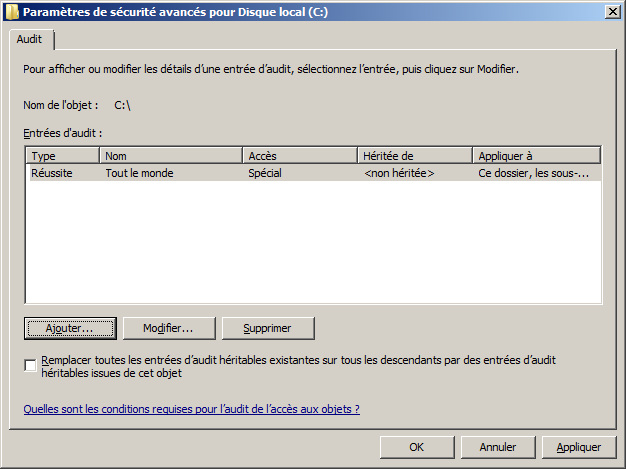The width and height of the screenshot is (626, 469).
Task: Click the Nom column header
Action: pos(171,156)
